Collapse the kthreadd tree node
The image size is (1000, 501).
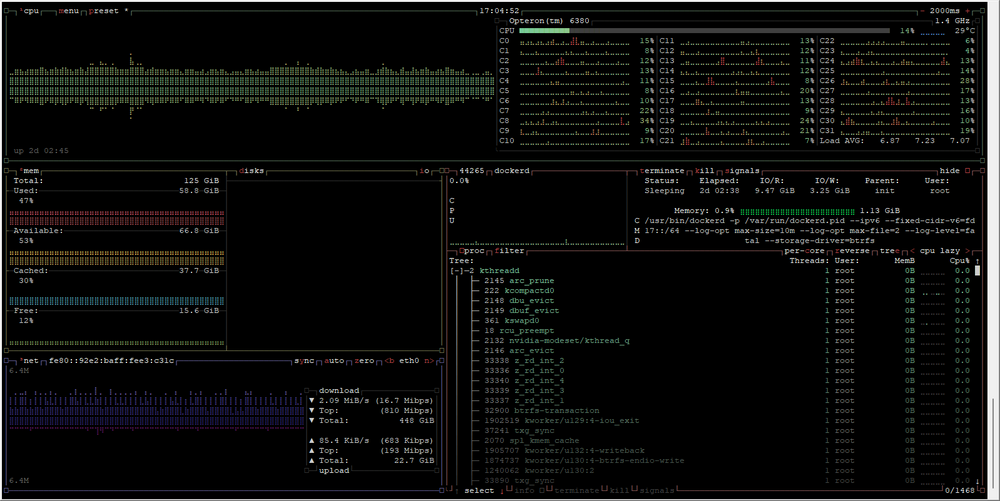[457, 271]
